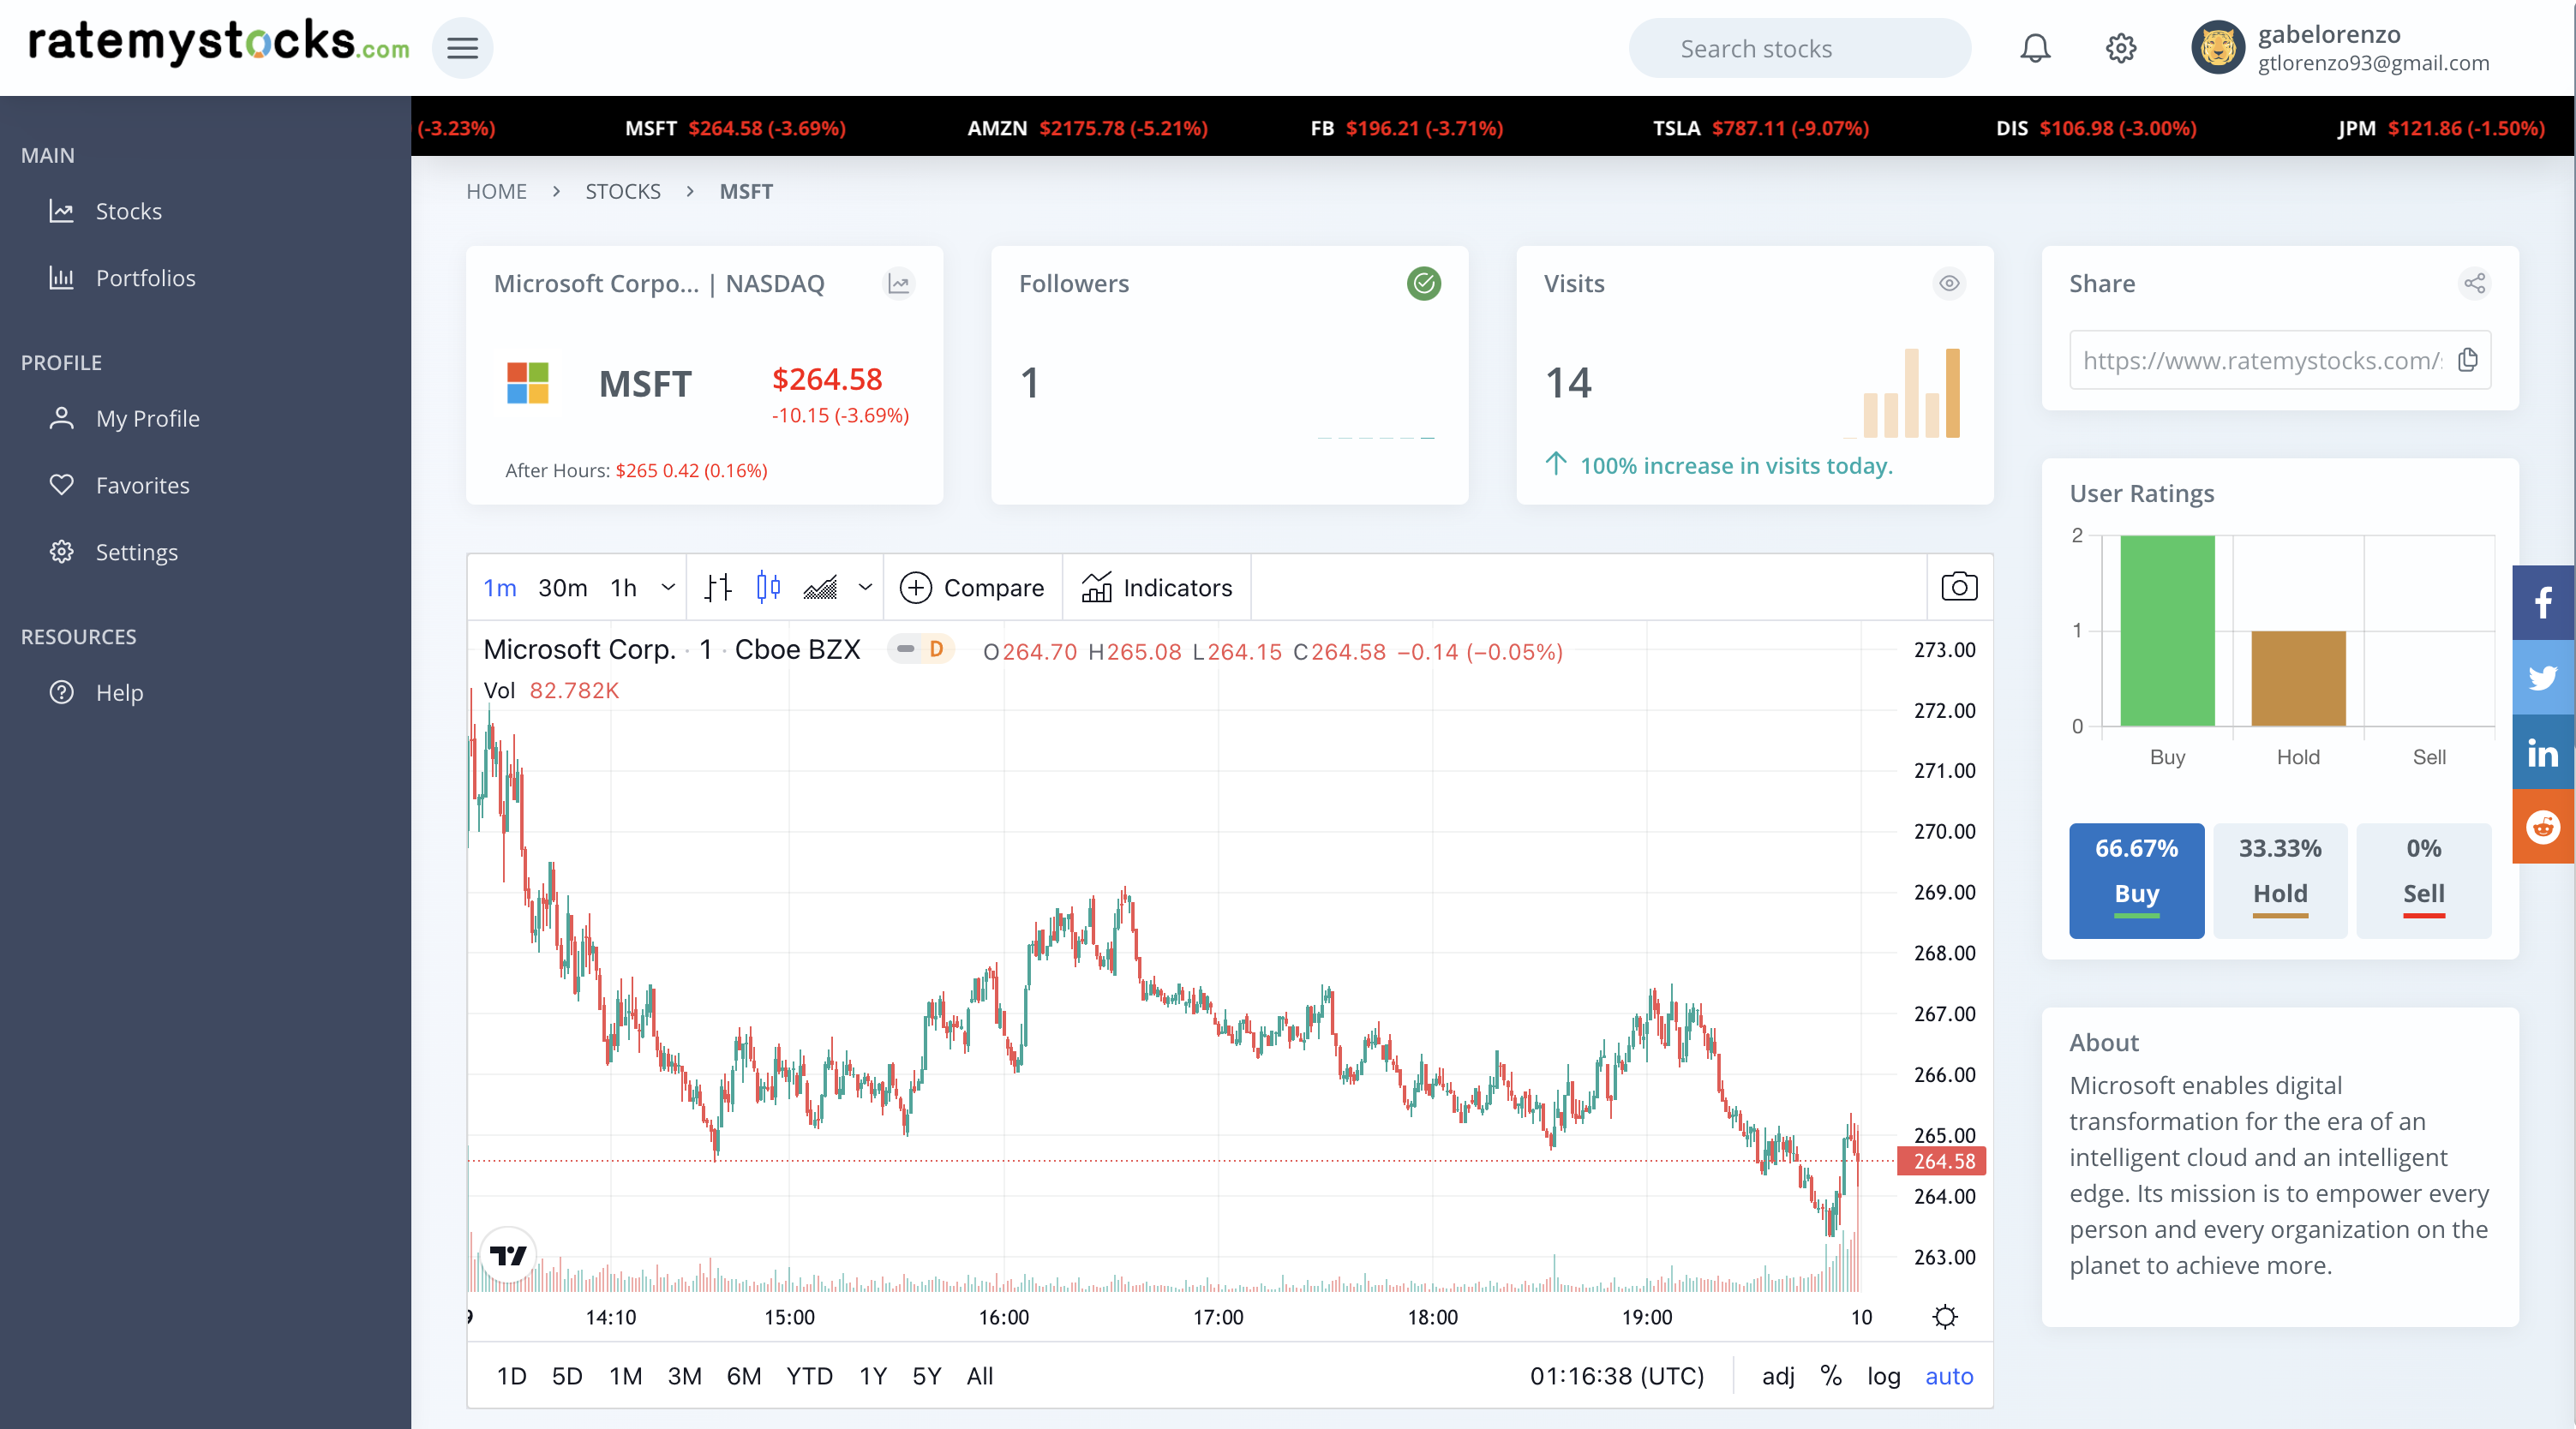Click the TradingView logo on the chart
This screenshot has width=2576, height=1429.
pos(507,1253)
